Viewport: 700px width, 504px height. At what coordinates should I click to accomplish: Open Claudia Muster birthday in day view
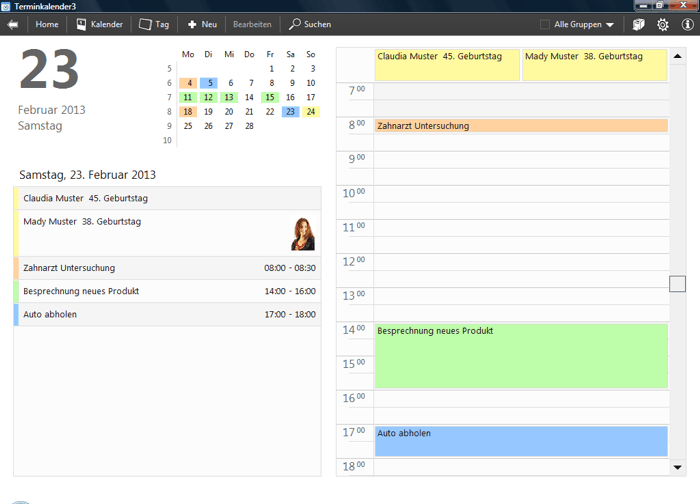(447, 64)
